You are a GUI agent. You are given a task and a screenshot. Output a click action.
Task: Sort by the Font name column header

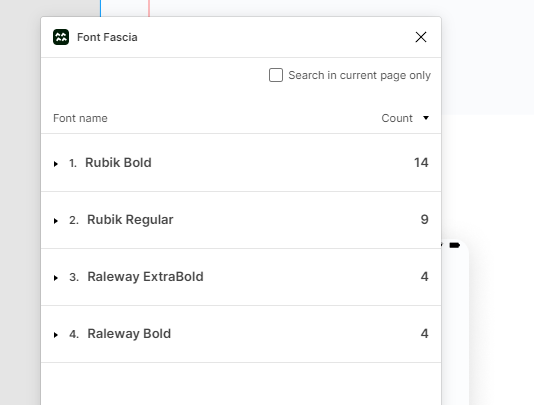tap(80, 118)
